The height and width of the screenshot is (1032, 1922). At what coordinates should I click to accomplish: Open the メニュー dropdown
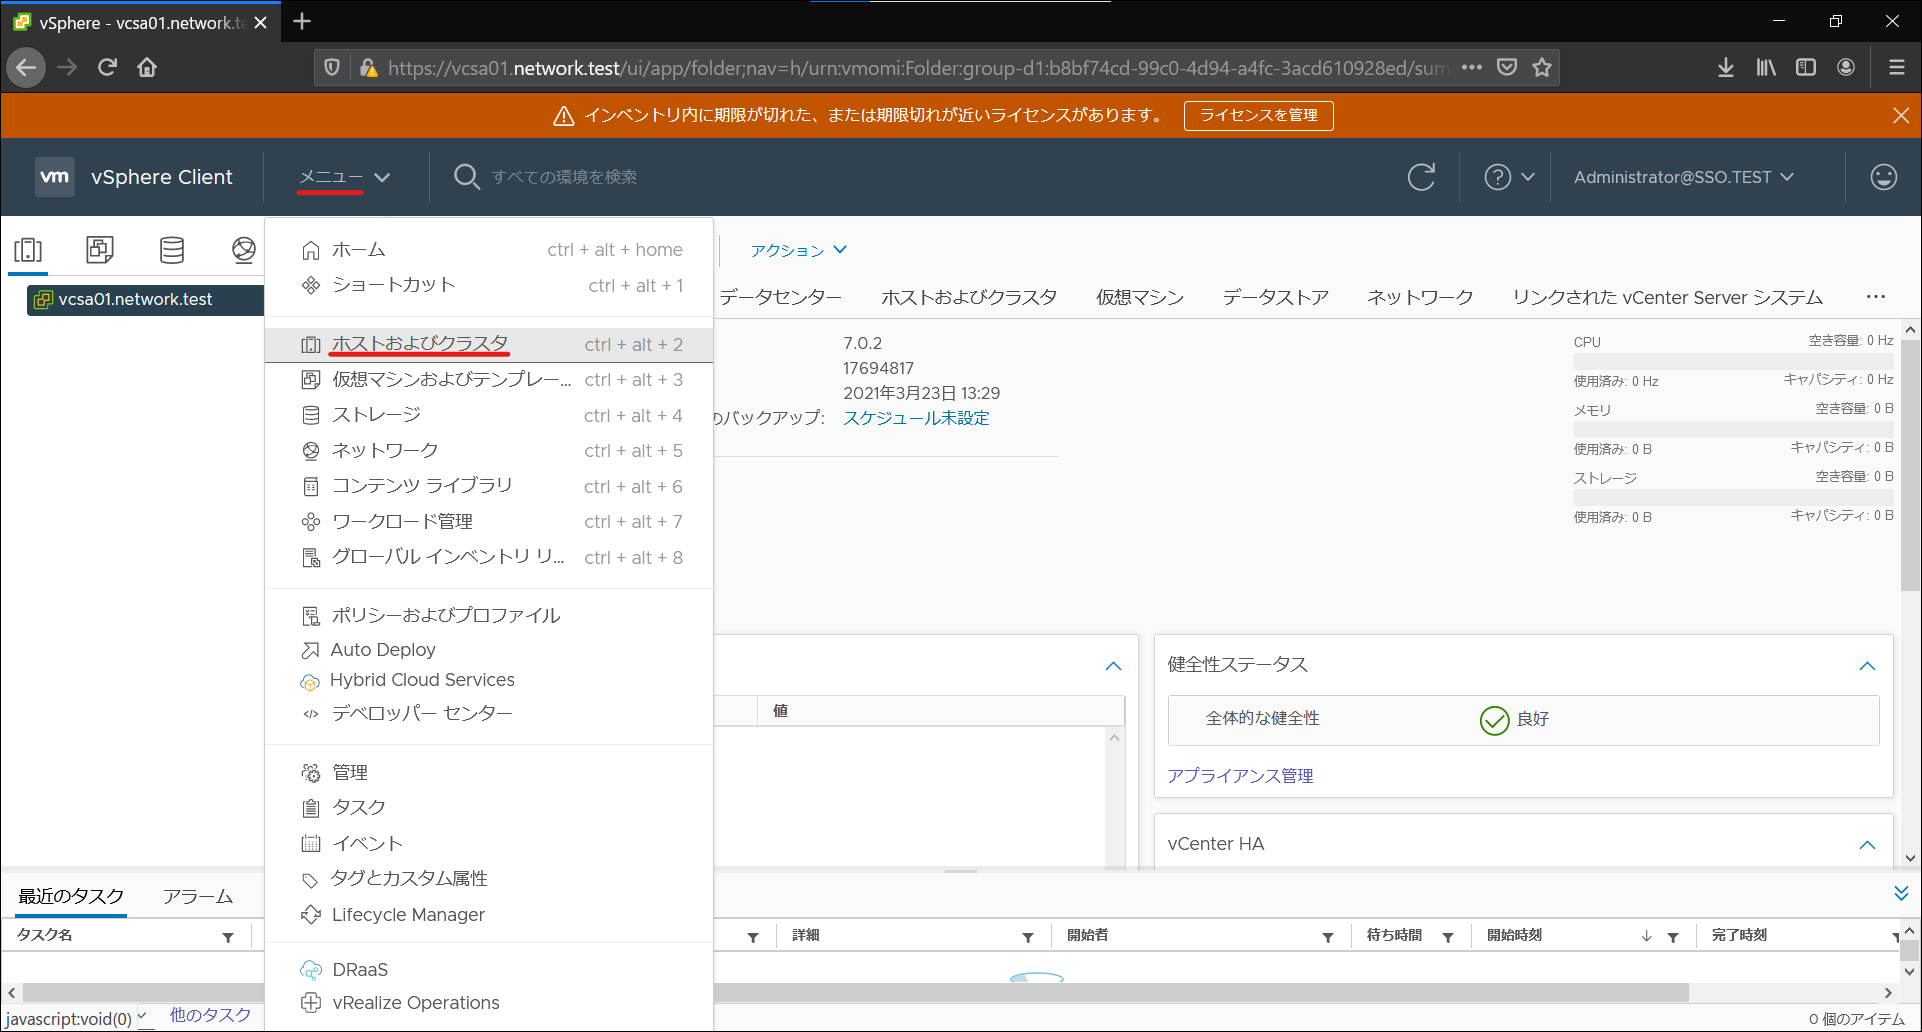344,177
